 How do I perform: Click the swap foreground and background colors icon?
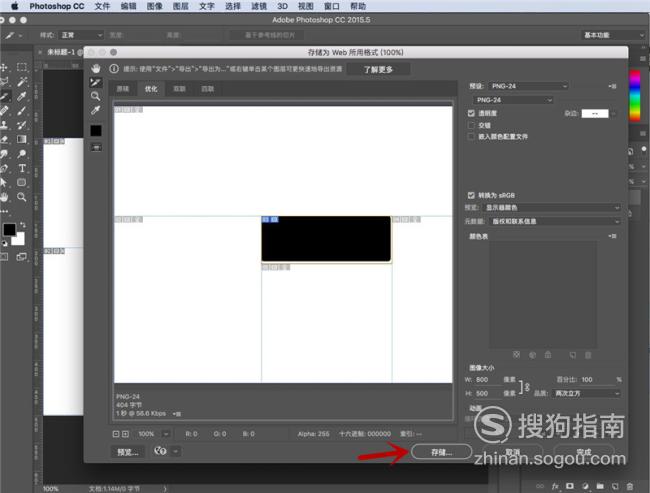coord(23,224)
